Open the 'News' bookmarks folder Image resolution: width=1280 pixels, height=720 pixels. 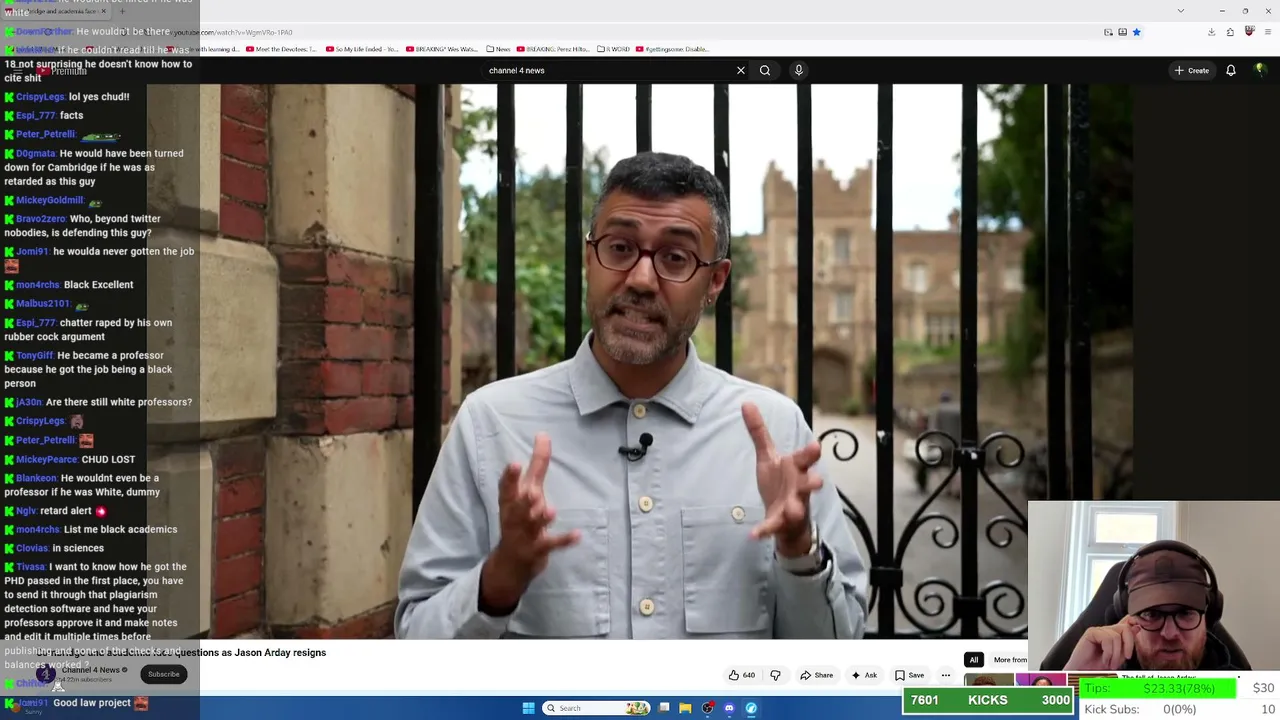coord(498,49)
